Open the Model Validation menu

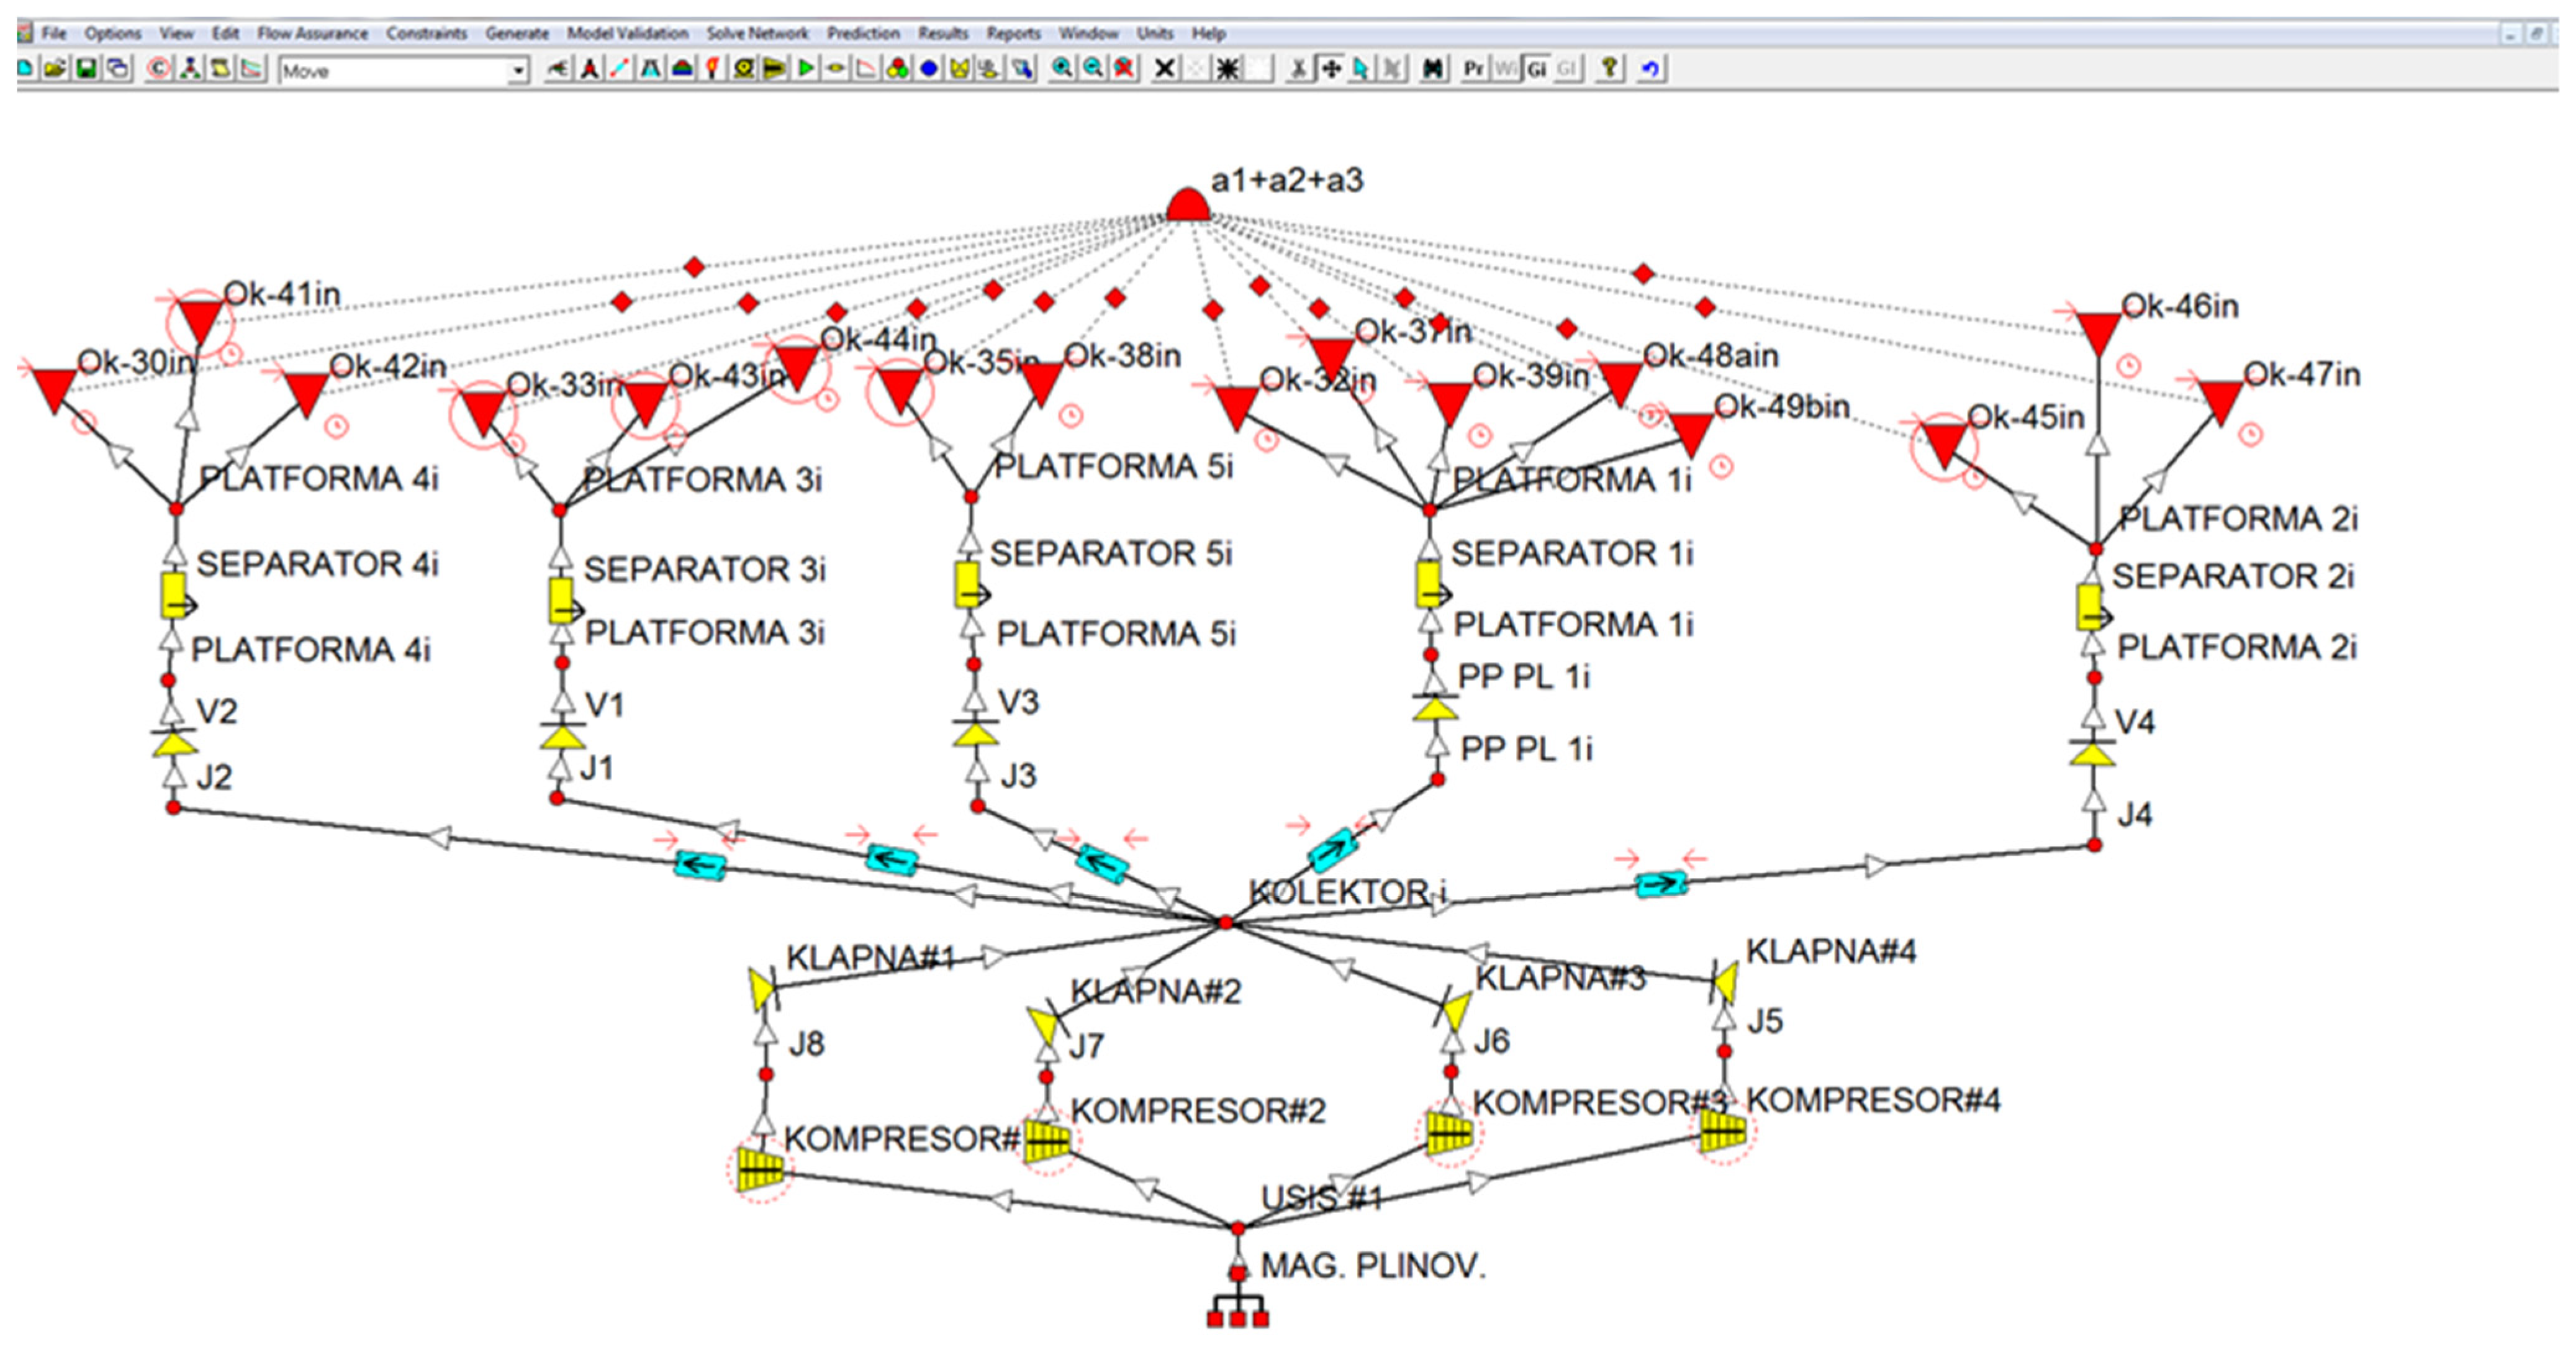point(627,33)
